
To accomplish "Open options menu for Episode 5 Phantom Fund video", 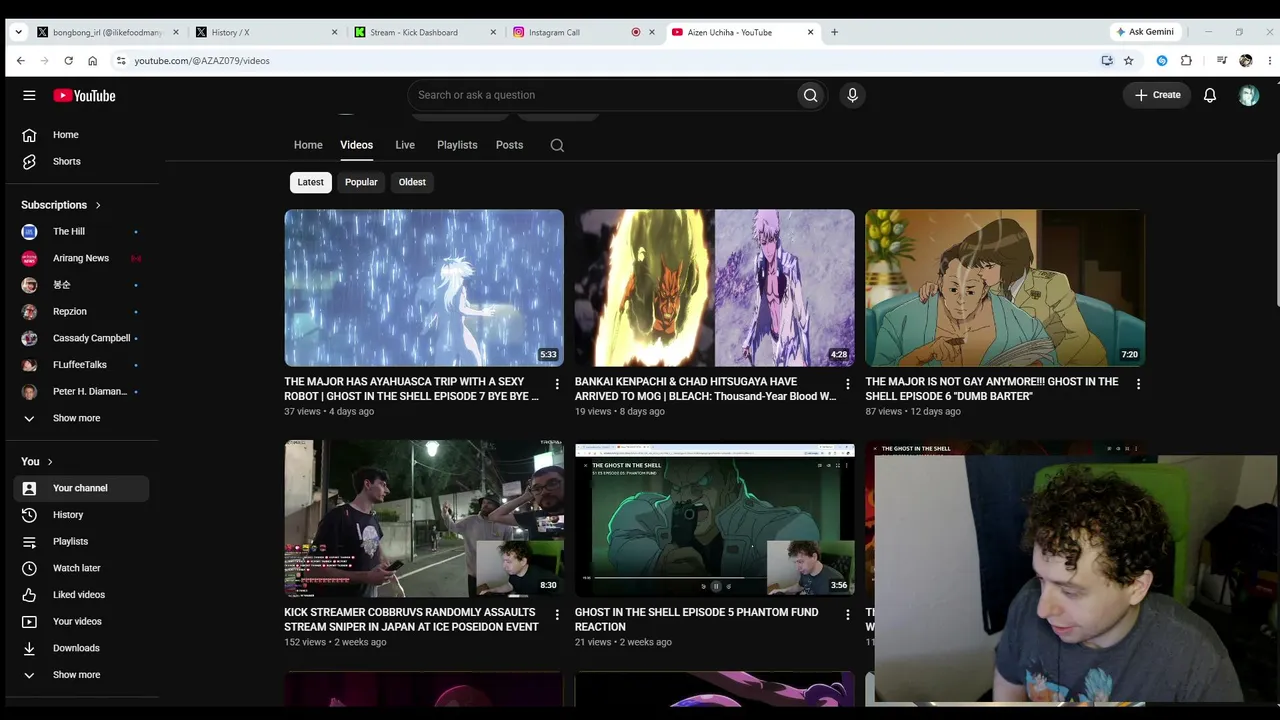I will [x=848, y=615].
